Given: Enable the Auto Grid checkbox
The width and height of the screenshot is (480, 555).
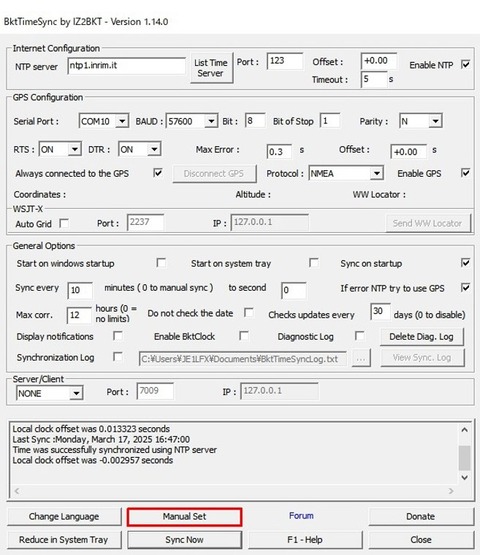Looking at the screenshot, I should point(64,223).
